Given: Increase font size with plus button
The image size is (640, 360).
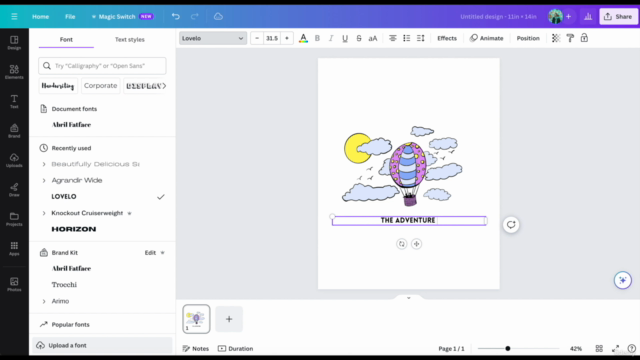Looking at the screenshot, I should [287, 38].
